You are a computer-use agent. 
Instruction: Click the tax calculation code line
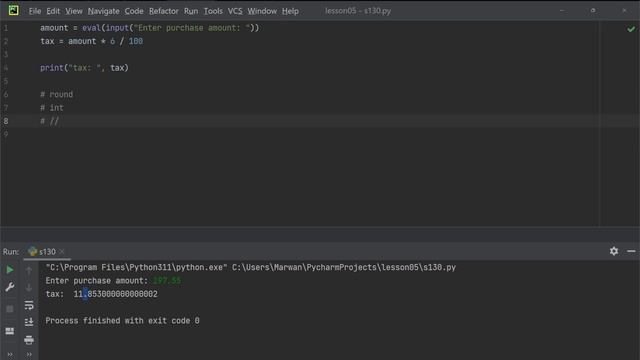coord(91,41)
